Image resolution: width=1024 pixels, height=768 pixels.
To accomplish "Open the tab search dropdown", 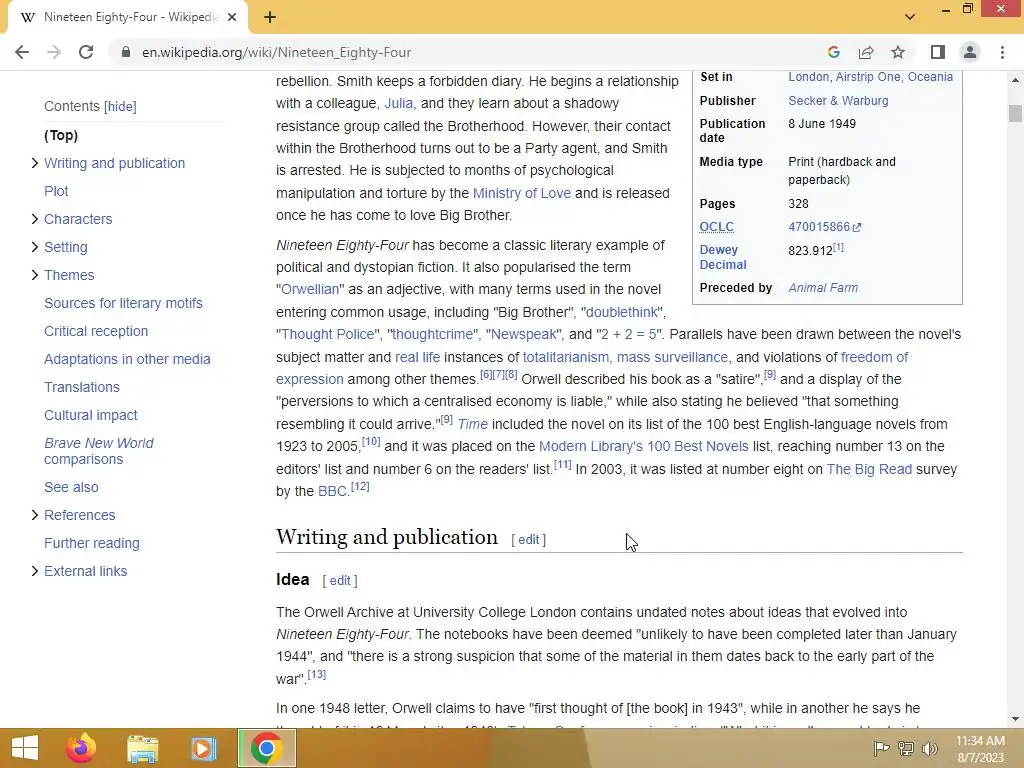I will (x=910, y=17).
